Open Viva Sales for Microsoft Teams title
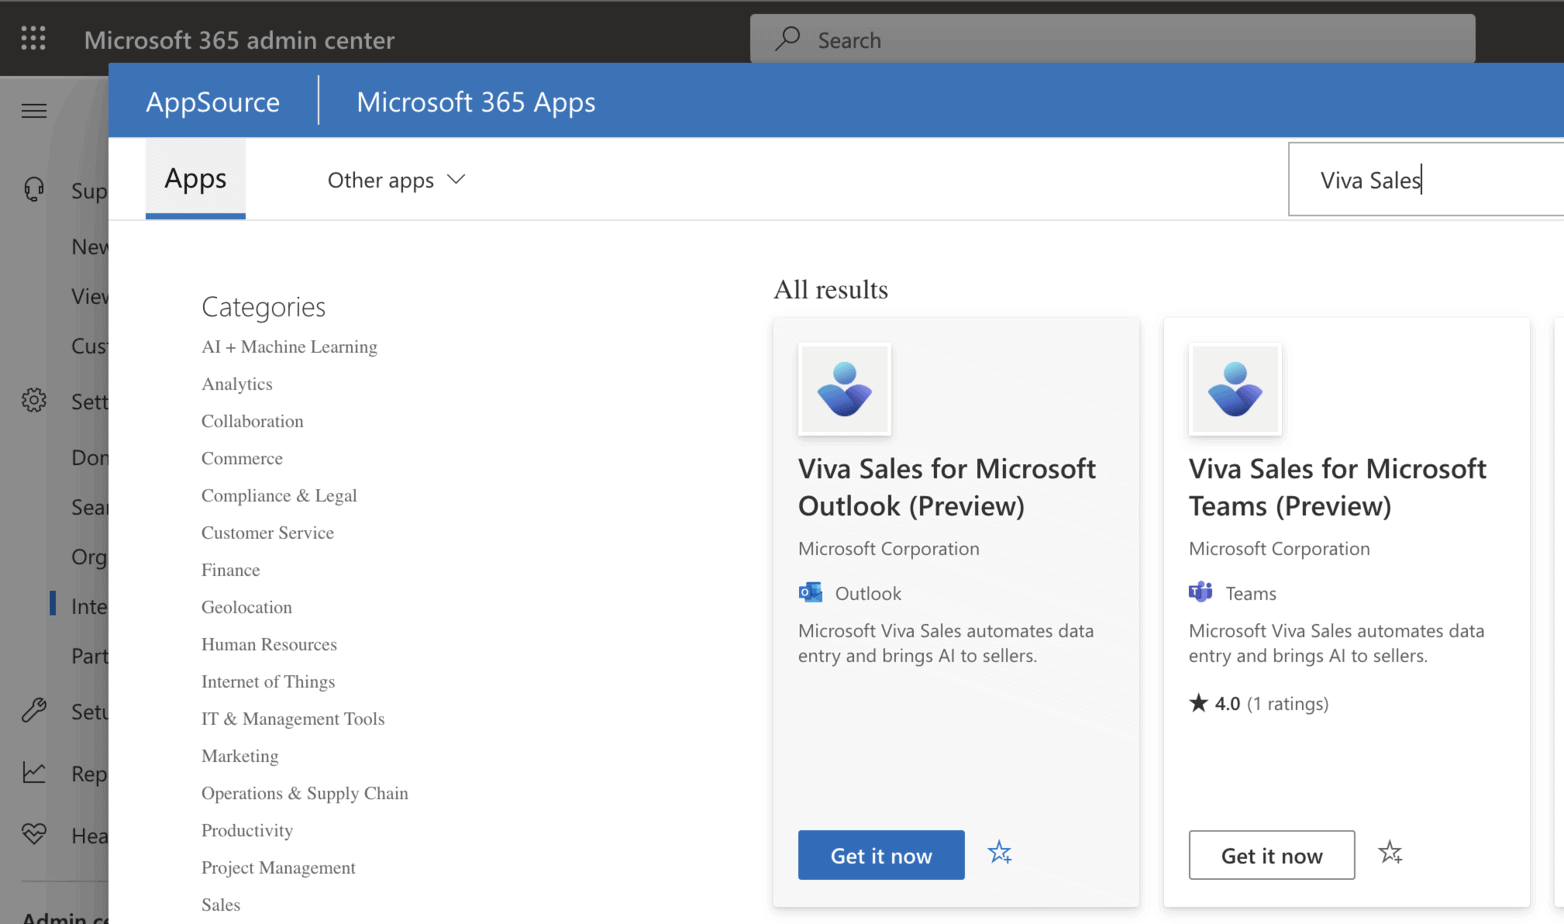This screenshot has height=924, width=1564. (1337, 487)
